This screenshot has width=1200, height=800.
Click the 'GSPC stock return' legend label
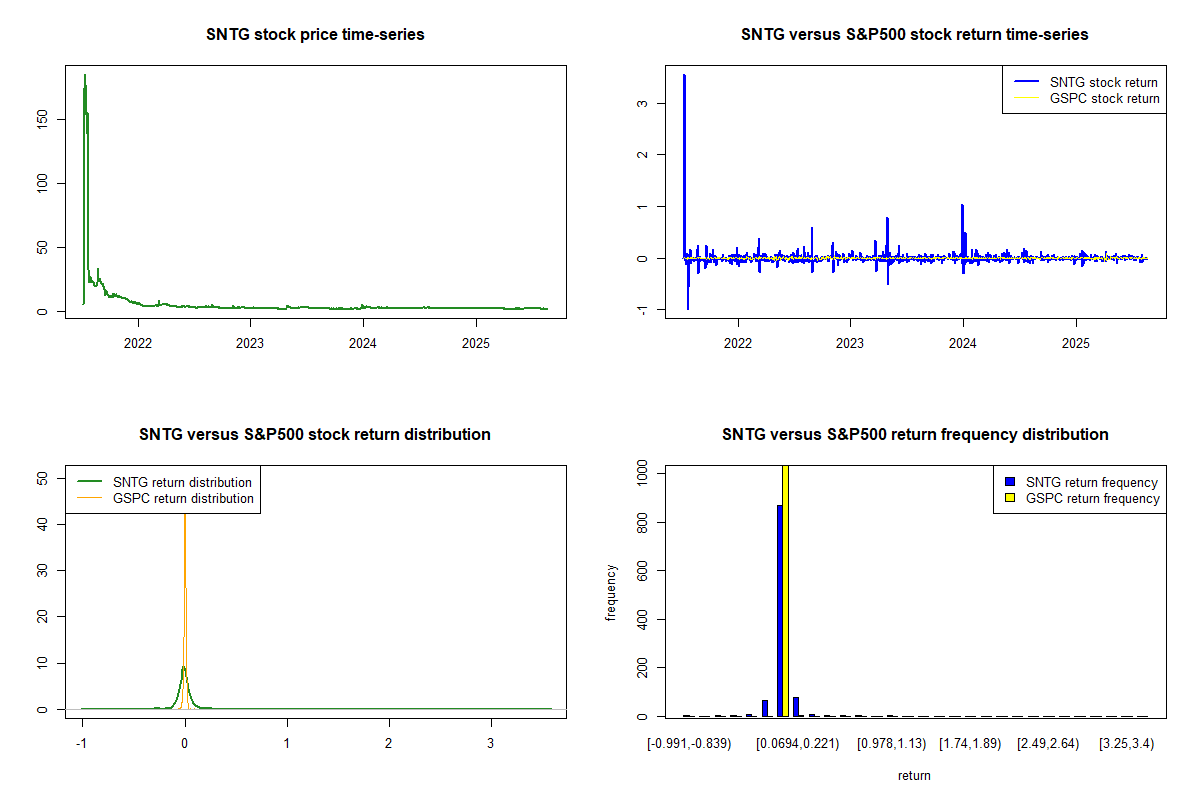(x=1104, y=99)
